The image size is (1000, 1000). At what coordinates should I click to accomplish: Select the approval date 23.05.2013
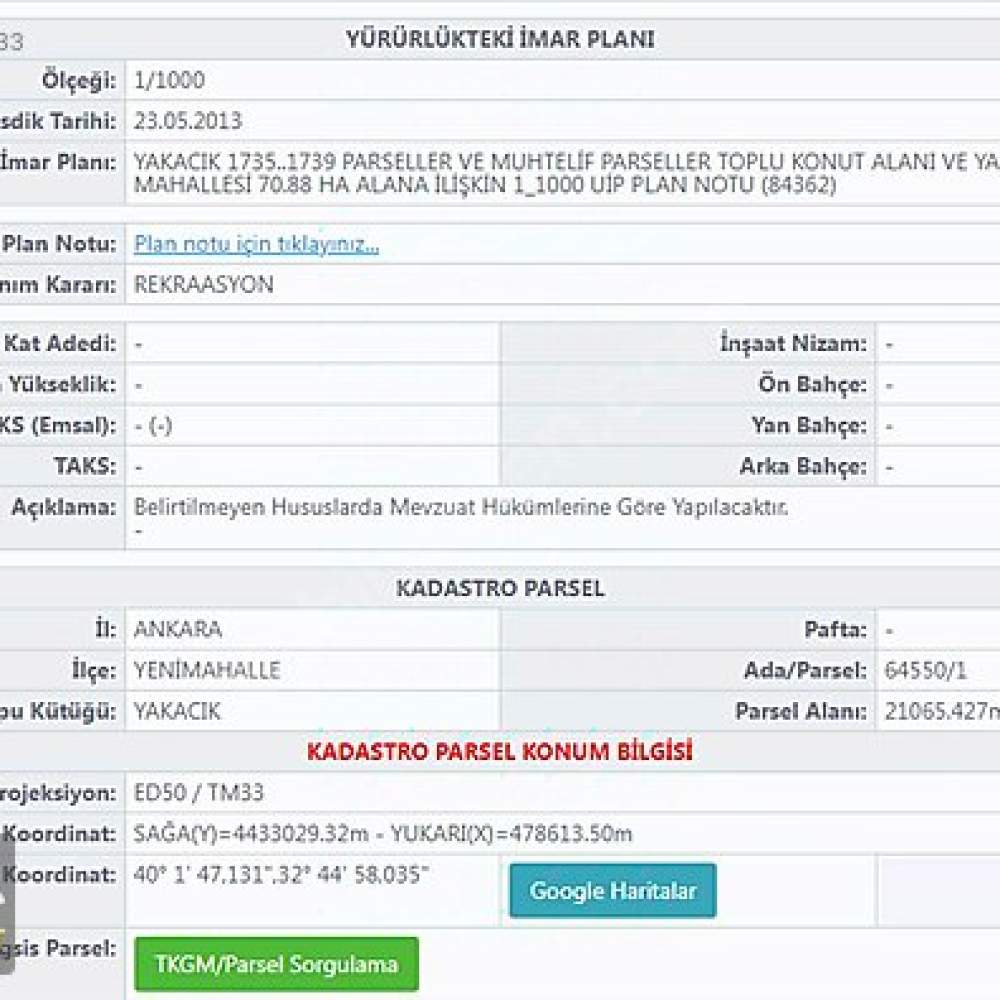(x=188, y=121)
